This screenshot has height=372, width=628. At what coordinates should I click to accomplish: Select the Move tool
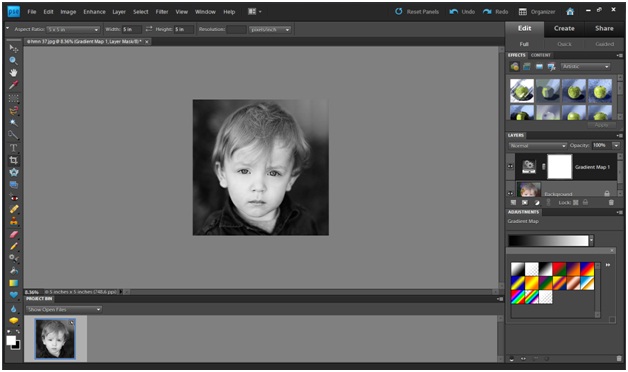click(x=14, y=48)
